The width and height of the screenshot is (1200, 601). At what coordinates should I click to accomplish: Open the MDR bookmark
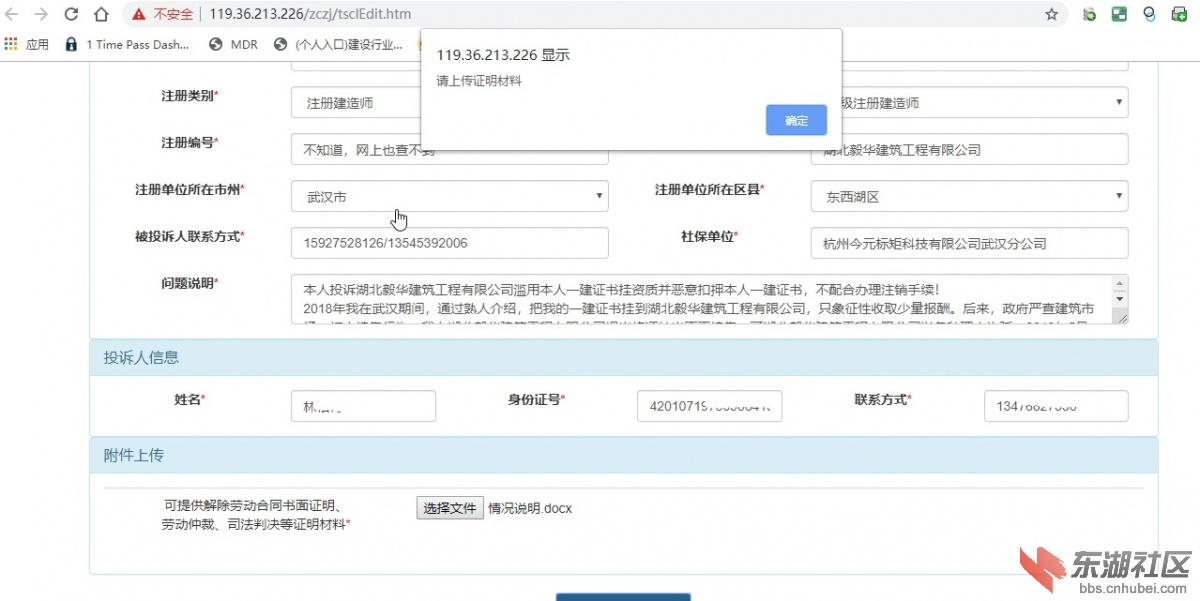[233, 44]
